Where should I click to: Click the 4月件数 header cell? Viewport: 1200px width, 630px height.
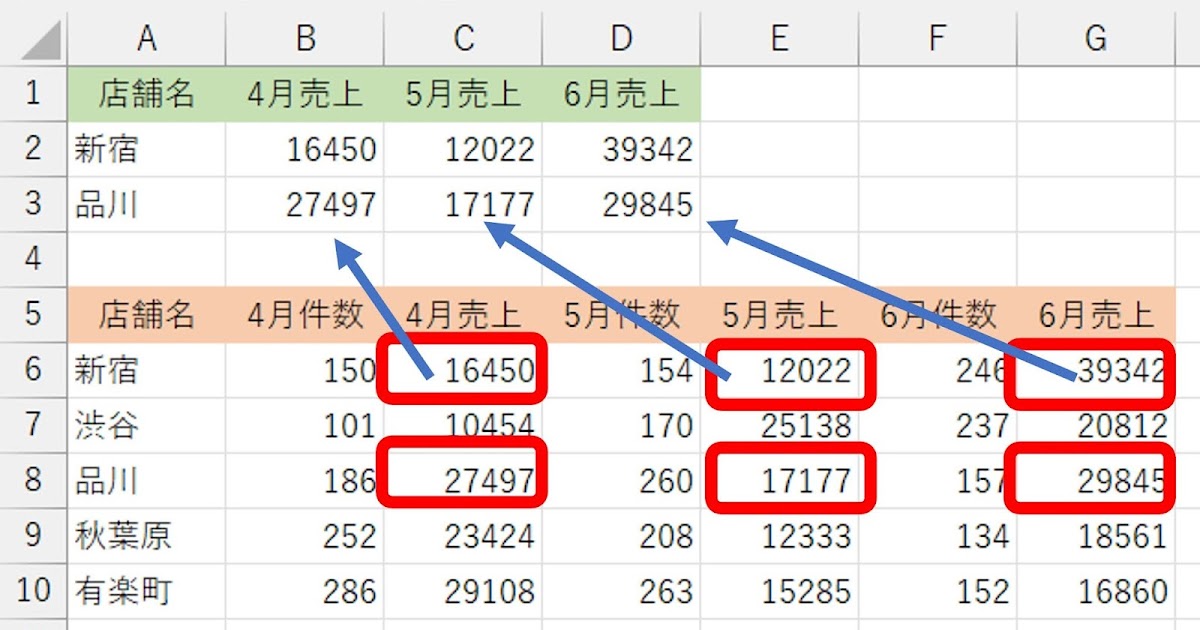[305, 315]
